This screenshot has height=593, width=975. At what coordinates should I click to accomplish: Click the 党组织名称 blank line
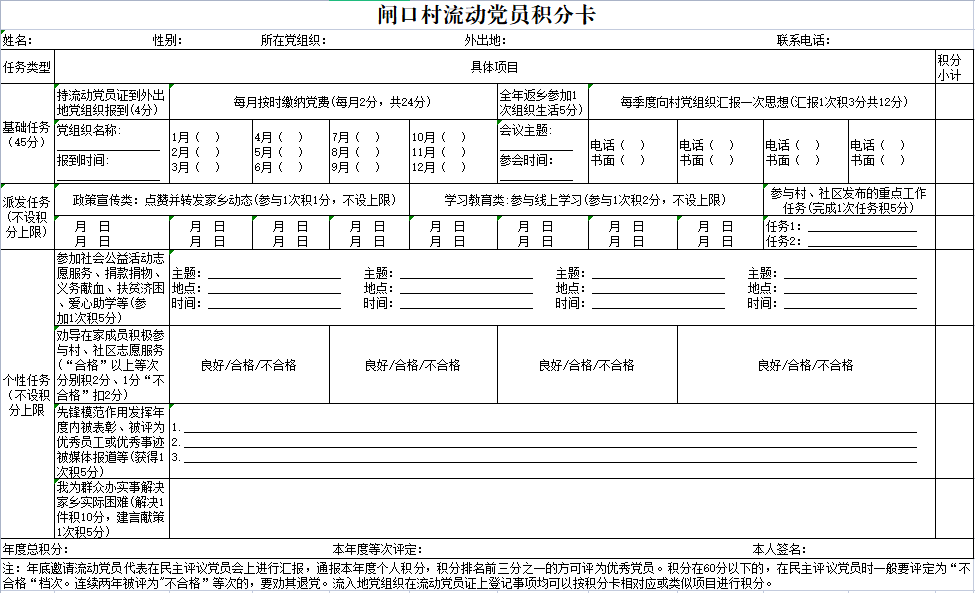pyautogui.click(x=108, y=145)
